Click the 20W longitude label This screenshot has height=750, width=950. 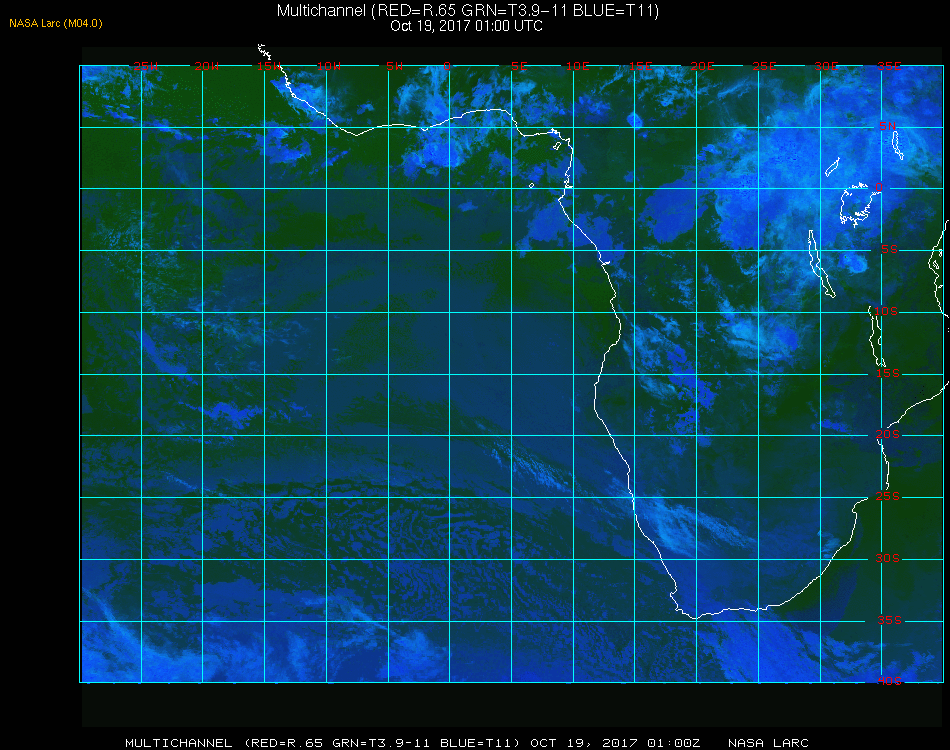[207, 66]
